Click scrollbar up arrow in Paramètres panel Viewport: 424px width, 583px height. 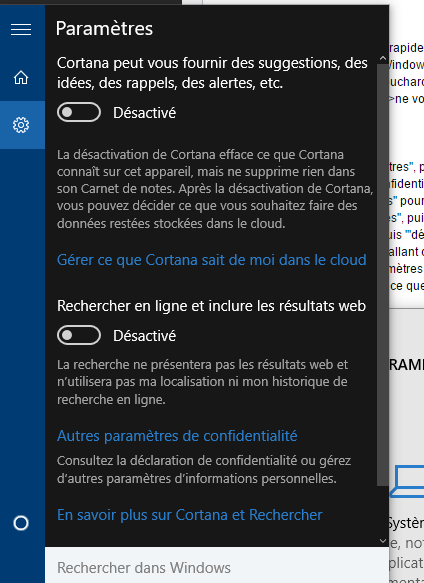[383, 59]
